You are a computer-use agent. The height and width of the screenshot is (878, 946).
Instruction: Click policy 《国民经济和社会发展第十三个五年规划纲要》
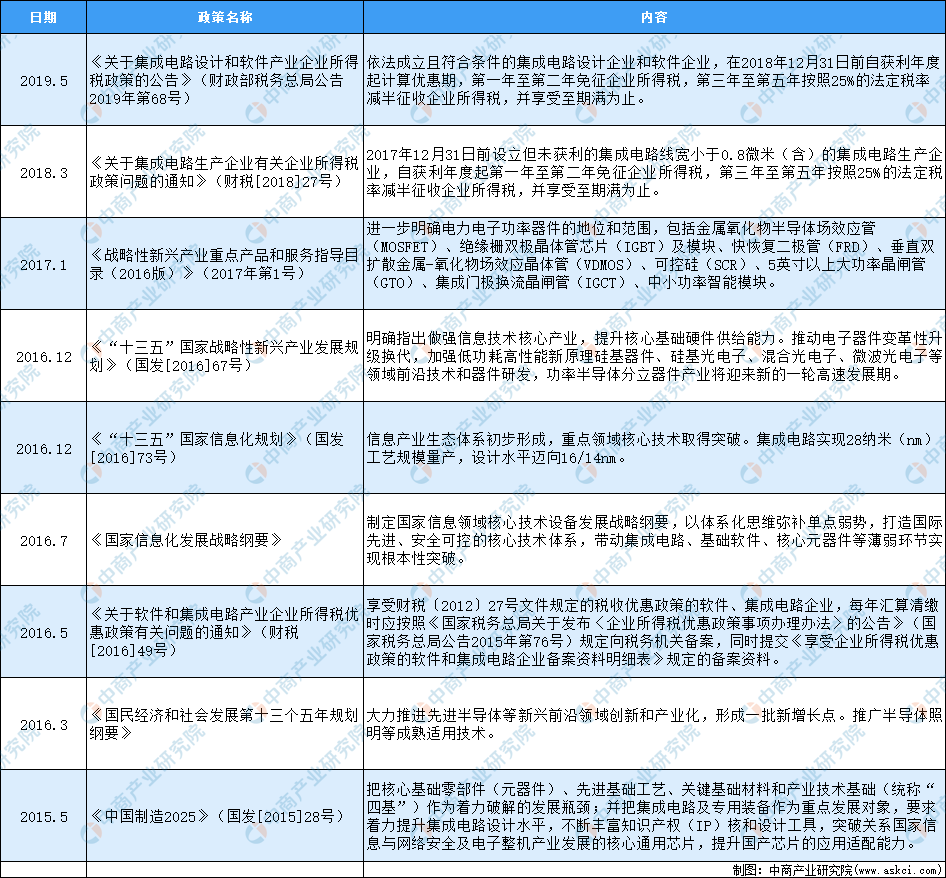click(224, 724)
